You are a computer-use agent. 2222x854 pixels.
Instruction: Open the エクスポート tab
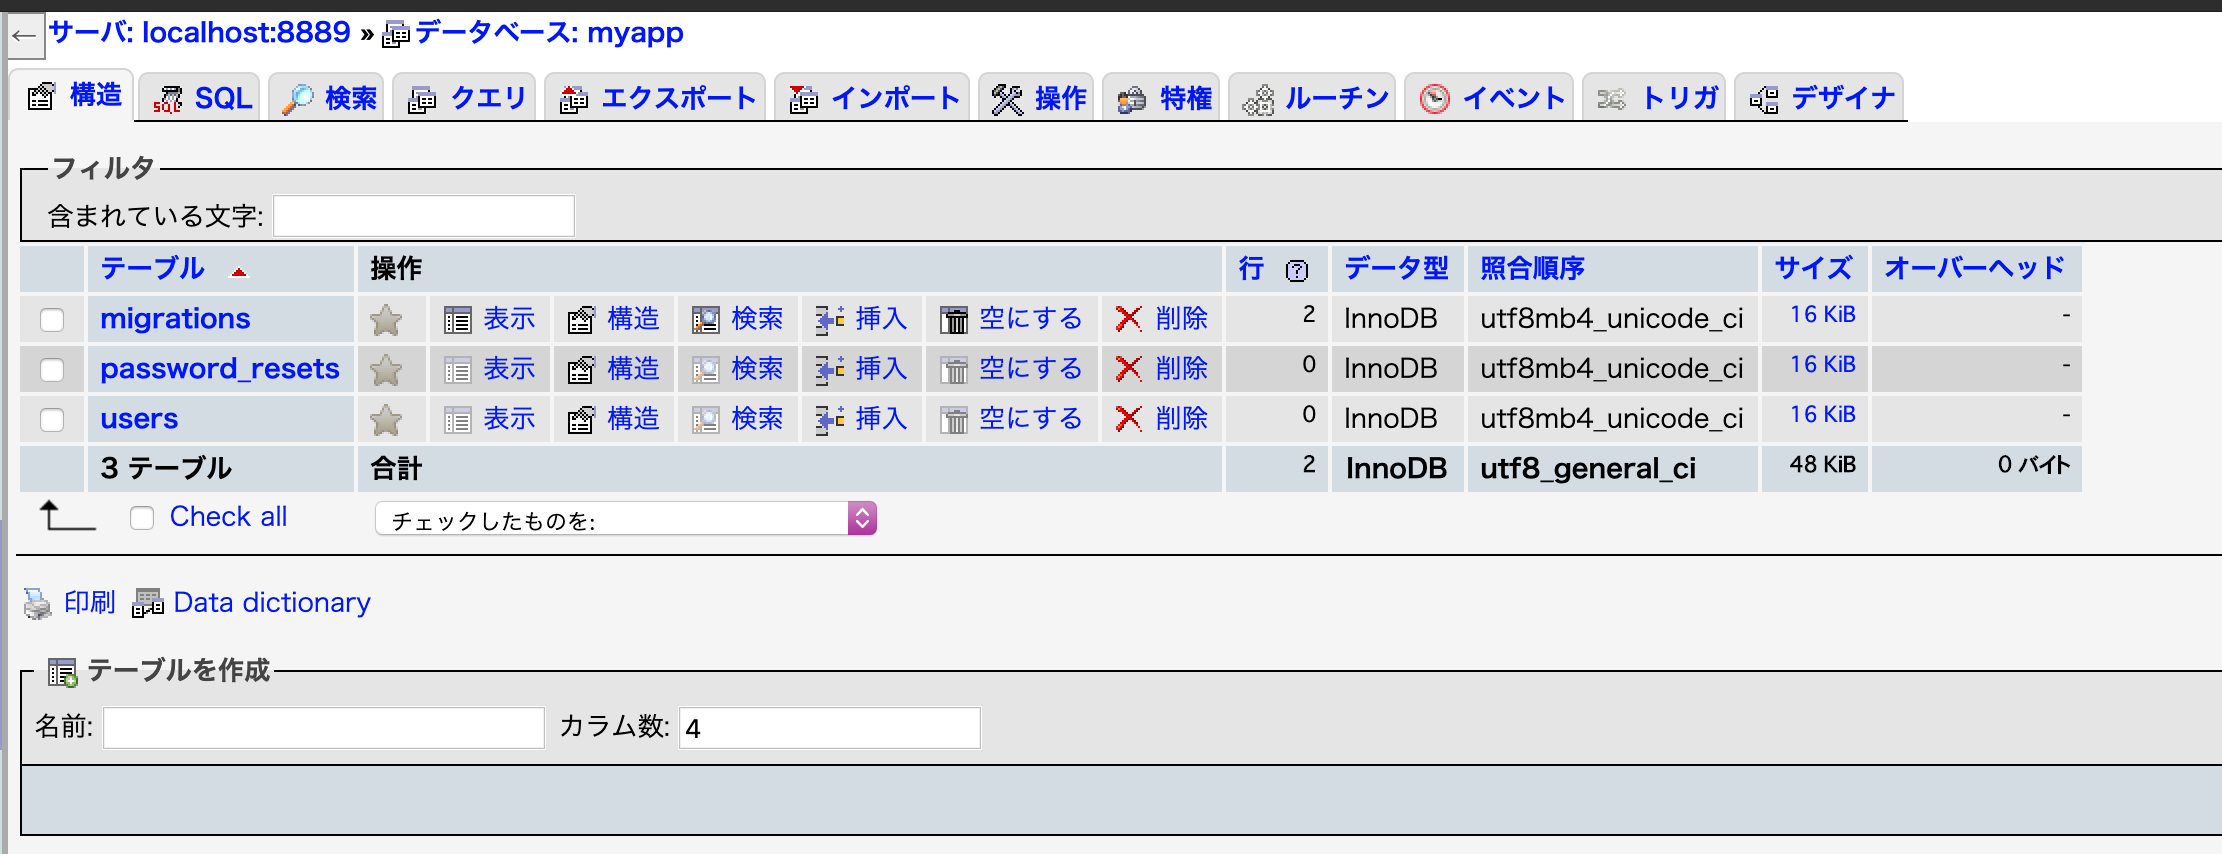(656, 98)
